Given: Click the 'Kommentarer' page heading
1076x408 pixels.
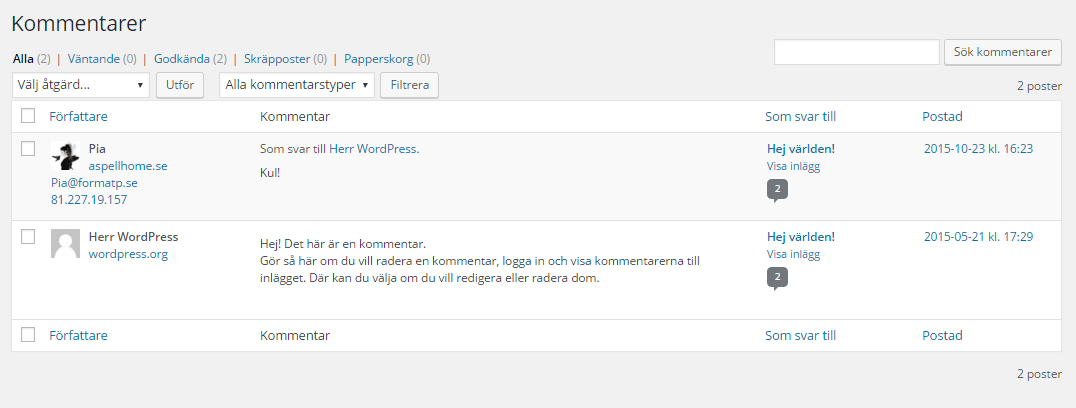Looking at the screenshot, I should click(79, 23).
